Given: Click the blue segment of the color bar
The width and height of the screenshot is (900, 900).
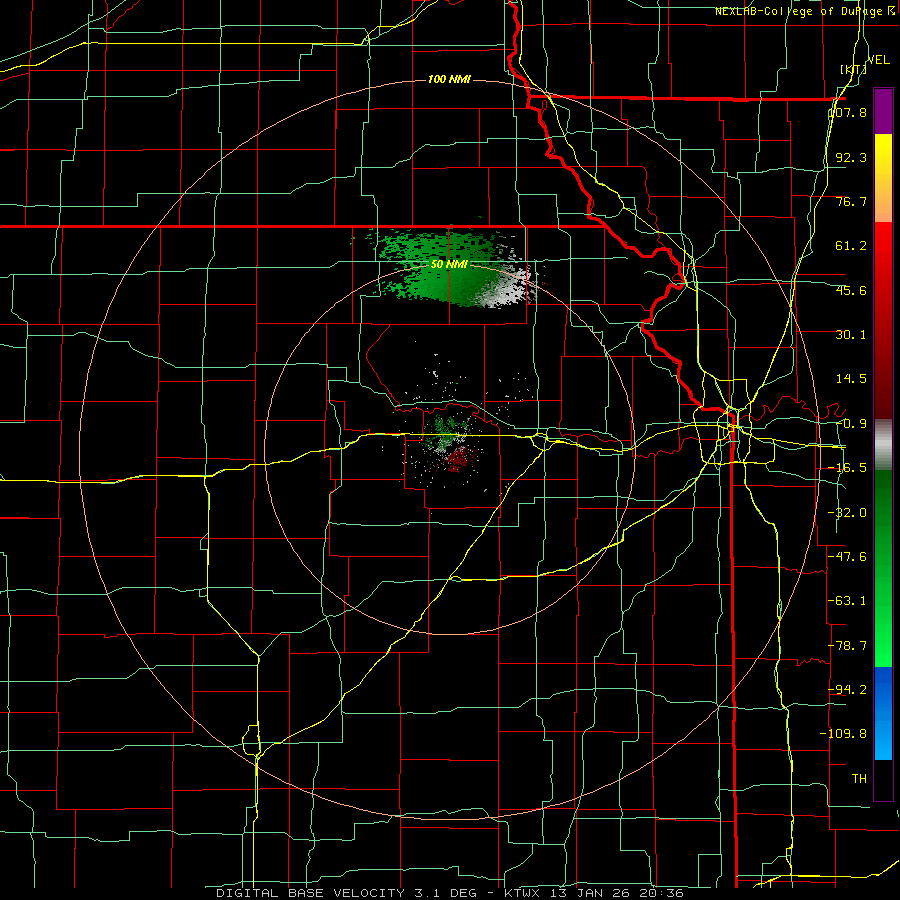Looking at the screenshot, I should point(883,713).
